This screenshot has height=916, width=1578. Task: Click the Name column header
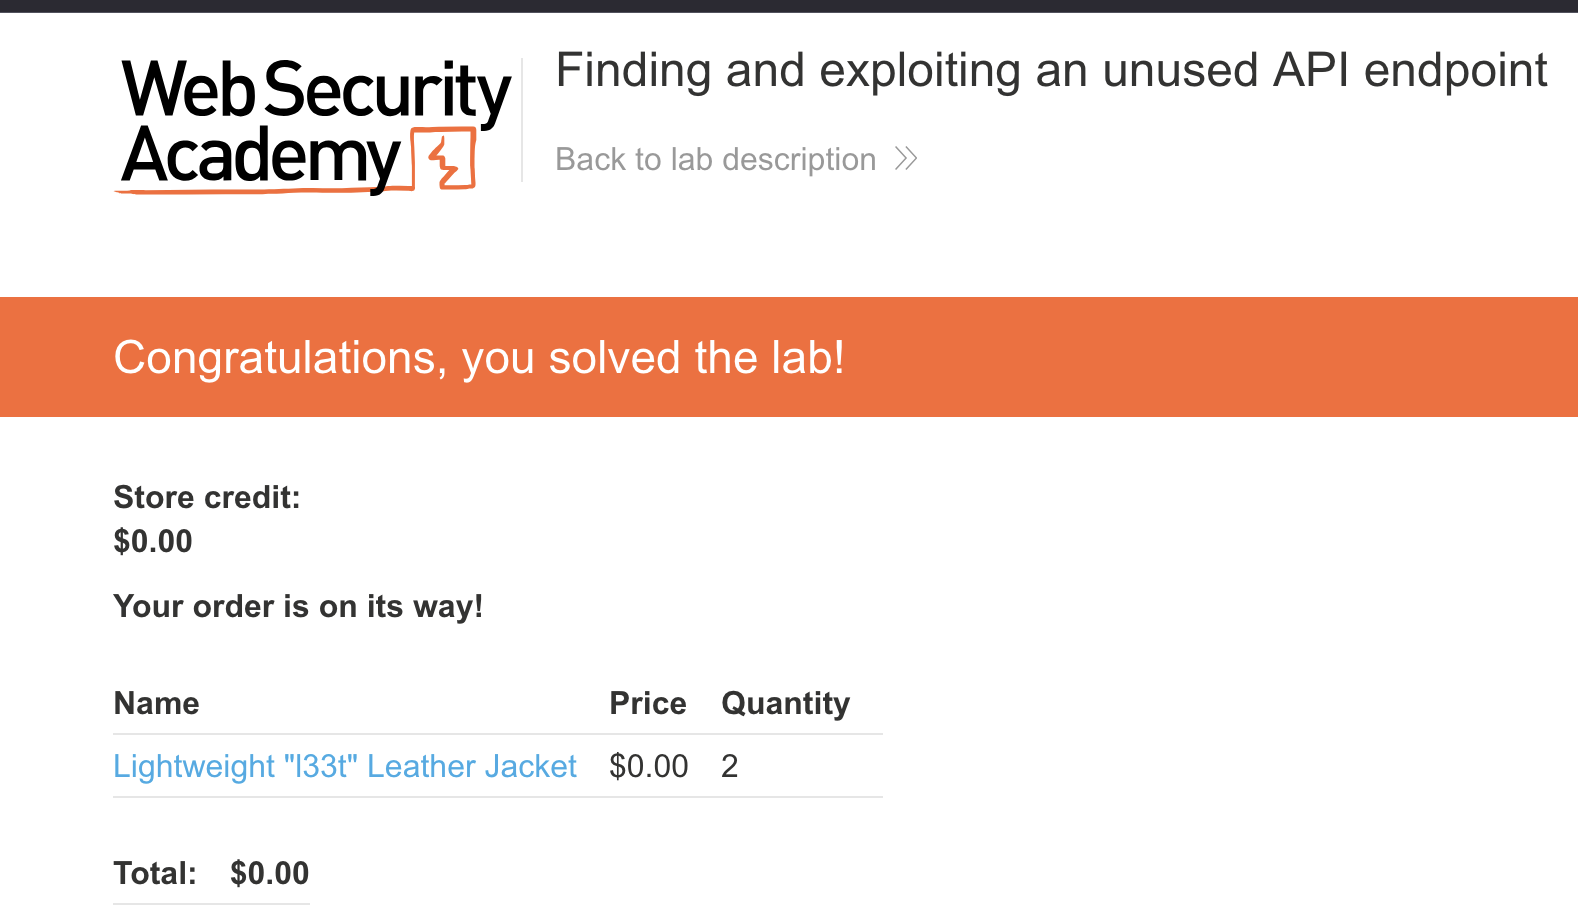point(156,703)
